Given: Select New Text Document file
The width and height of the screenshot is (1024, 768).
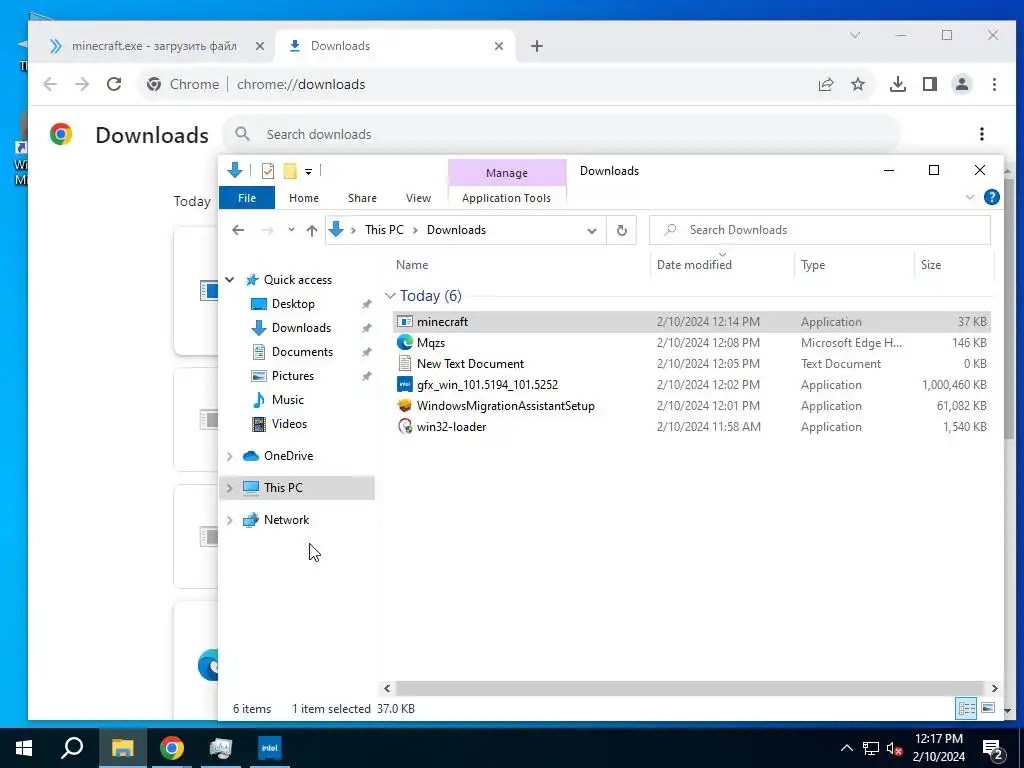Looking at the screenshot, I should [x=692, y=364].
